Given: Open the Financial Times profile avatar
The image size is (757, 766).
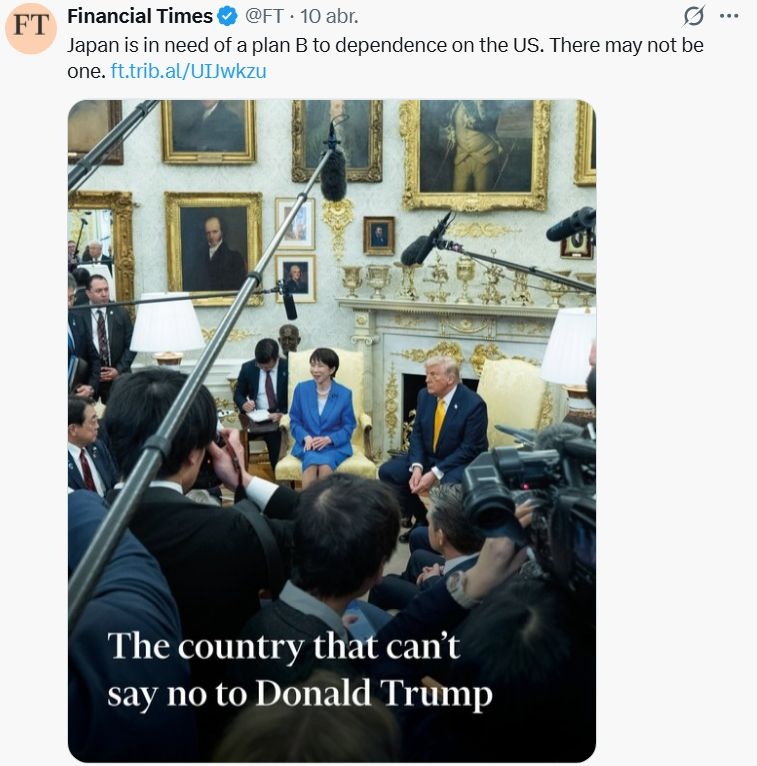Looking at the screenshot, I should (x=30, y=27).
